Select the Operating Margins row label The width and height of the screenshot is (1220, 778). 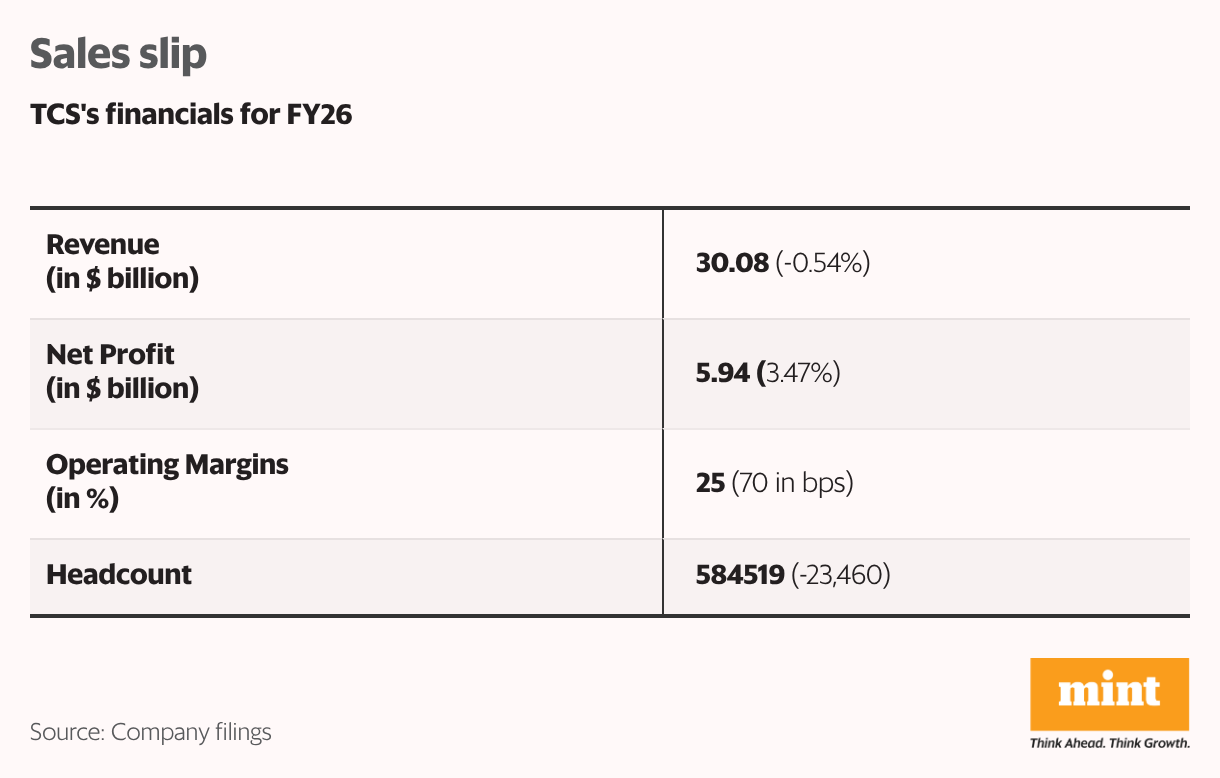point(167,465)
